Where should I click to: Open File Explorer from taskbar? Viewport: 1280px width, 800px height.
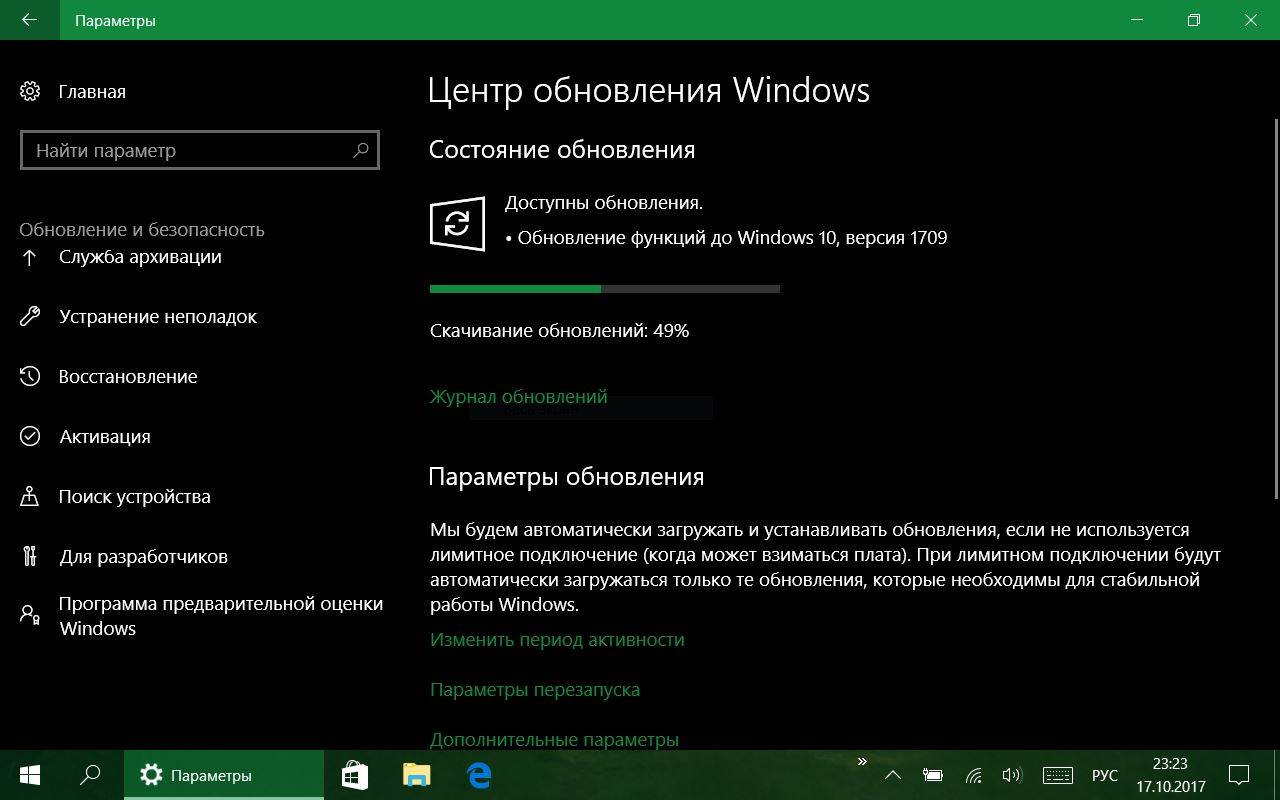click(416, 775)
